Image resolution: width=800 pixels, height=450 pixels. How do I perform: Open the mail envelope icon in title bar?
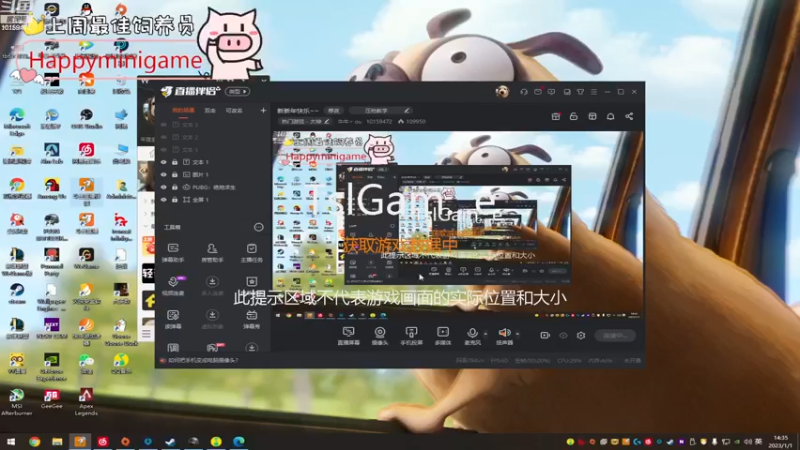point(538,92)
